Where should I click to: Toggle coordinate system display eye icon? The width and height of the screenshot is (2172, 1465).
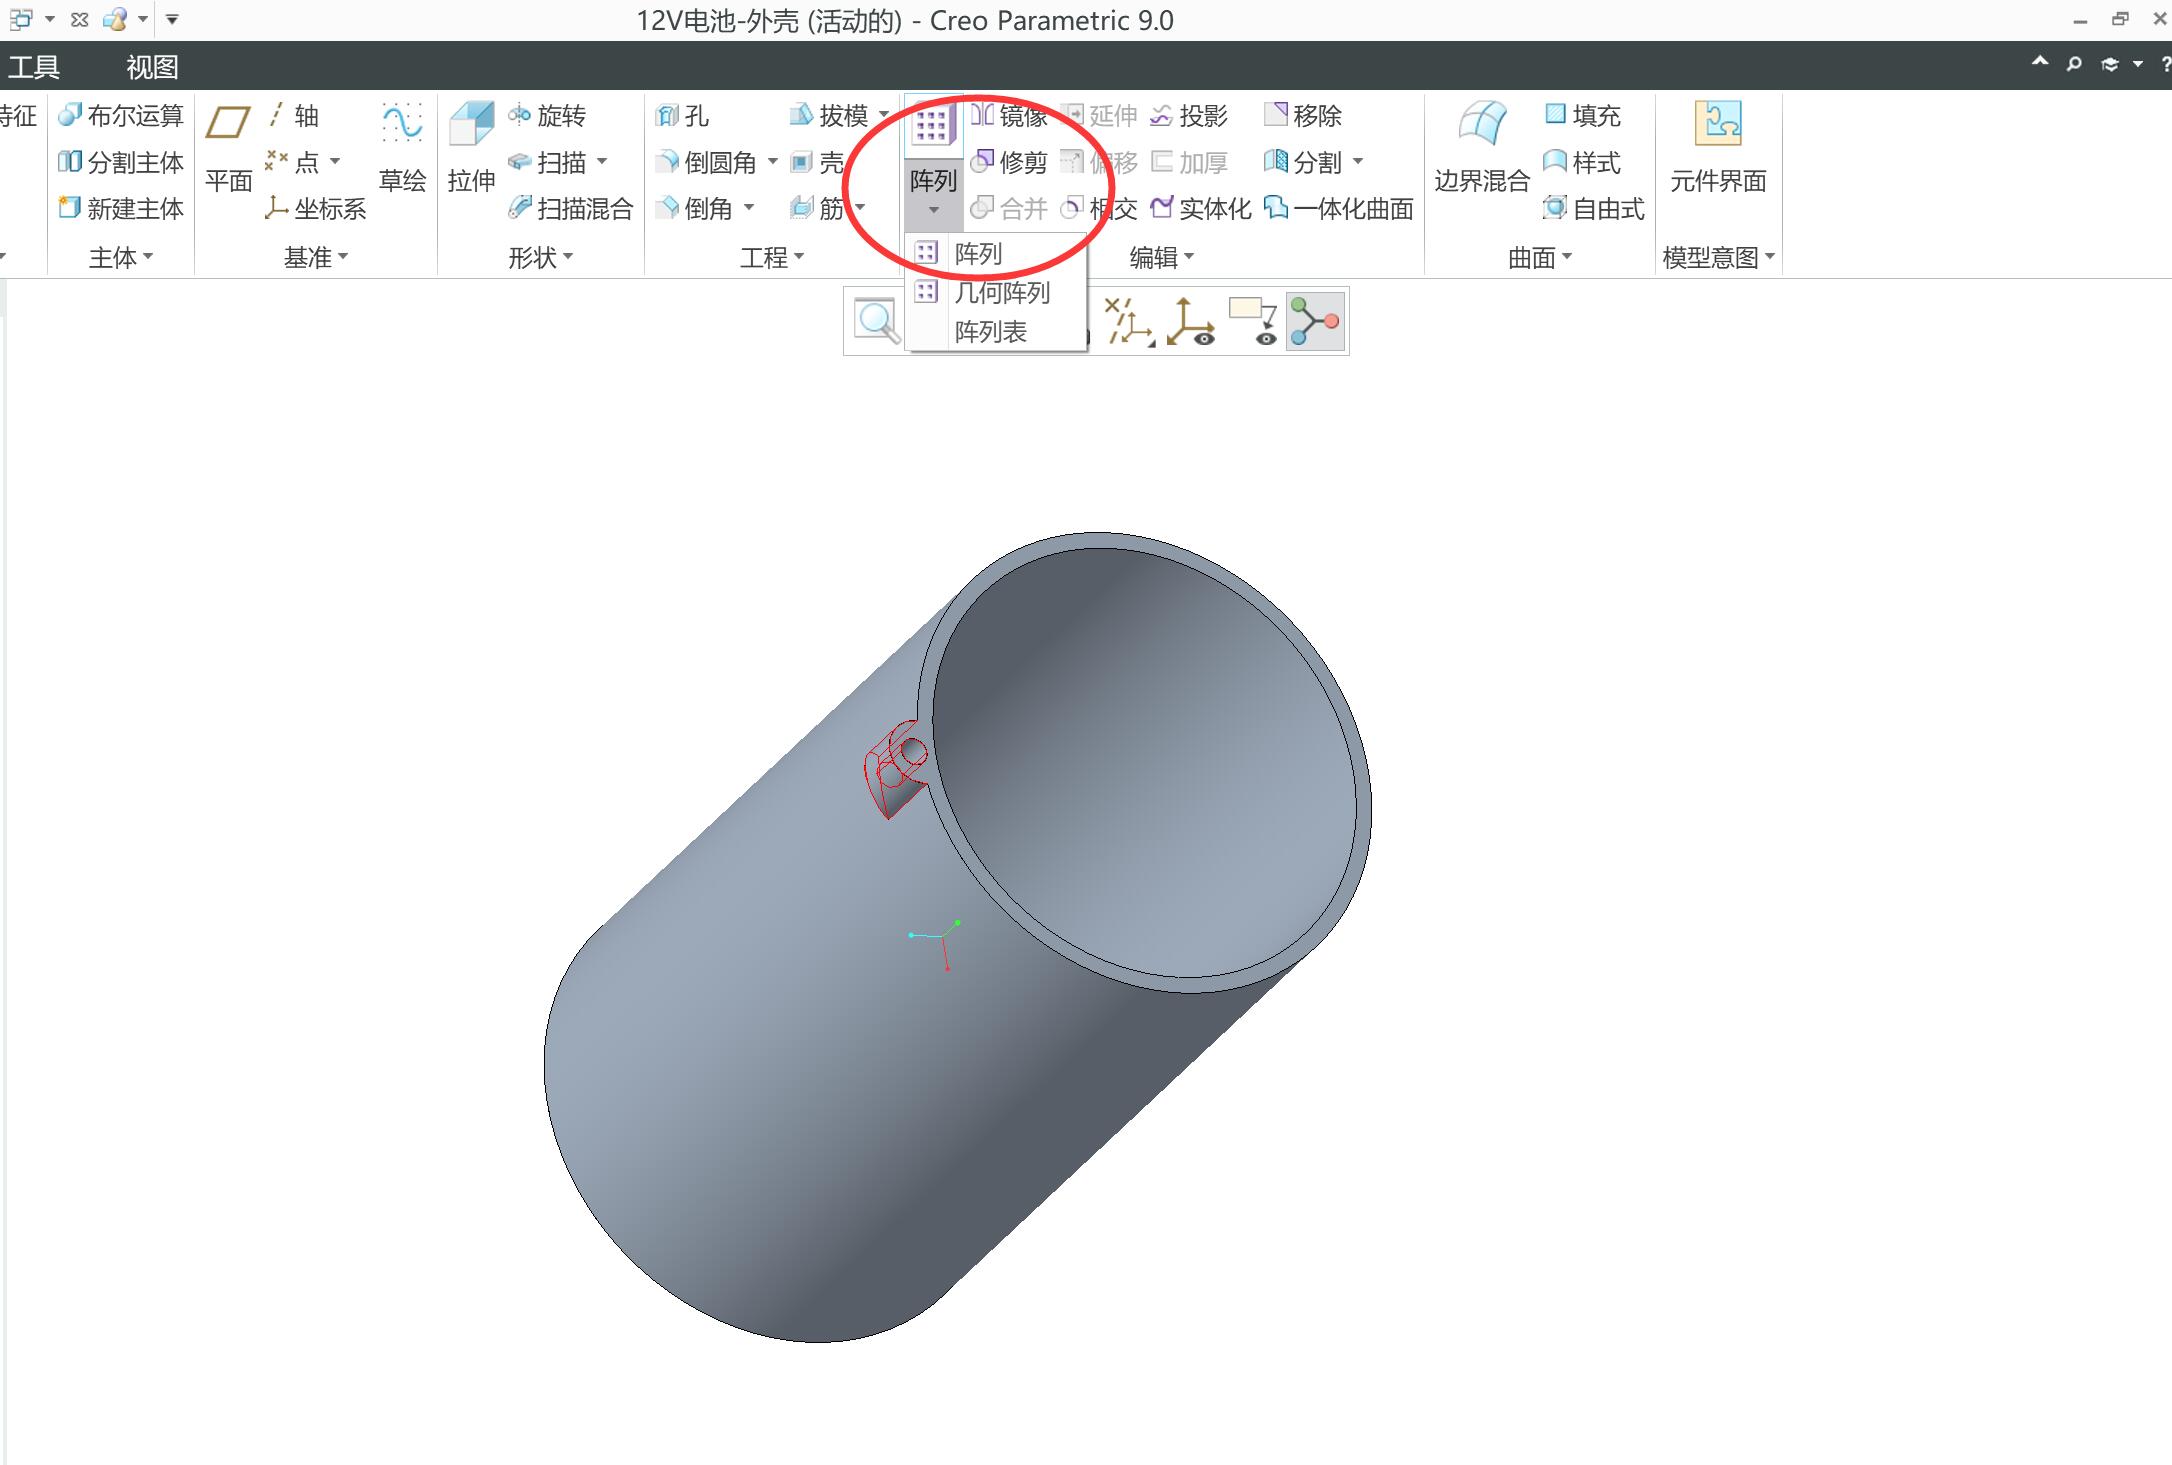(x=1190, y=322)
